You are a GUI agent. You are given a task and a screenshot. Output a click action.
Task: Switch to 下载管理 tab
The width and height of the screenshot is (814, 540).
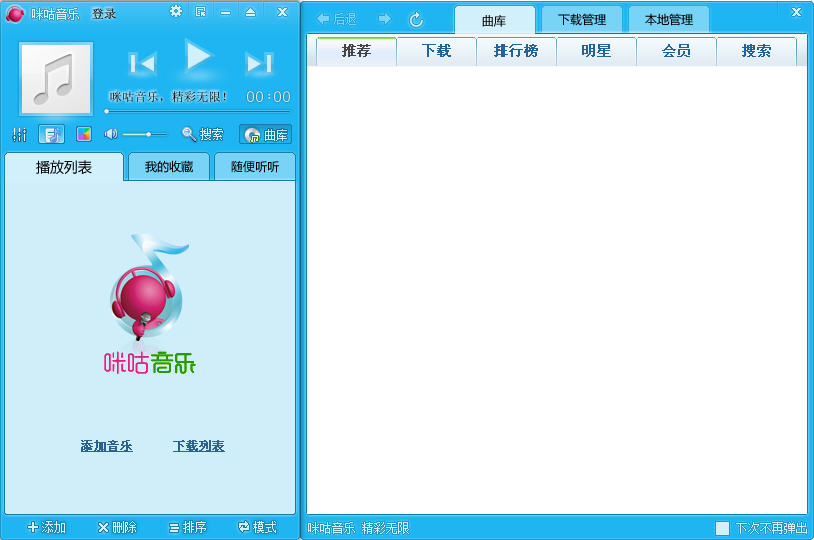pos(582,20)
